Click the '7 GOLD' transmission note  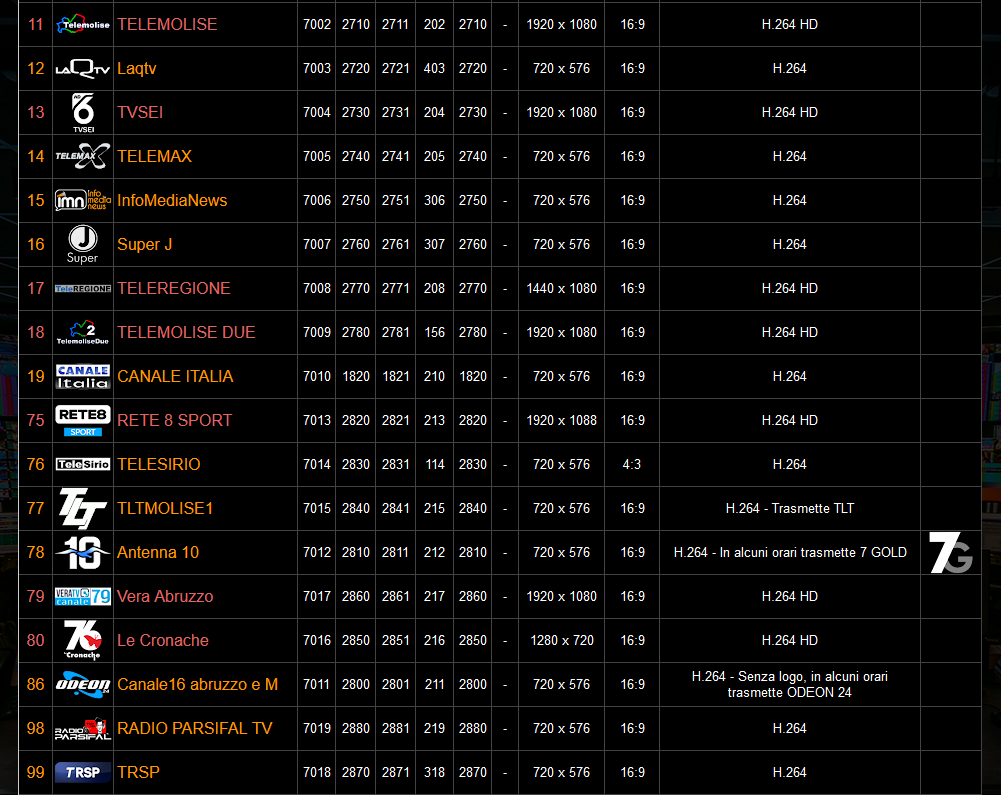[790, 552]
